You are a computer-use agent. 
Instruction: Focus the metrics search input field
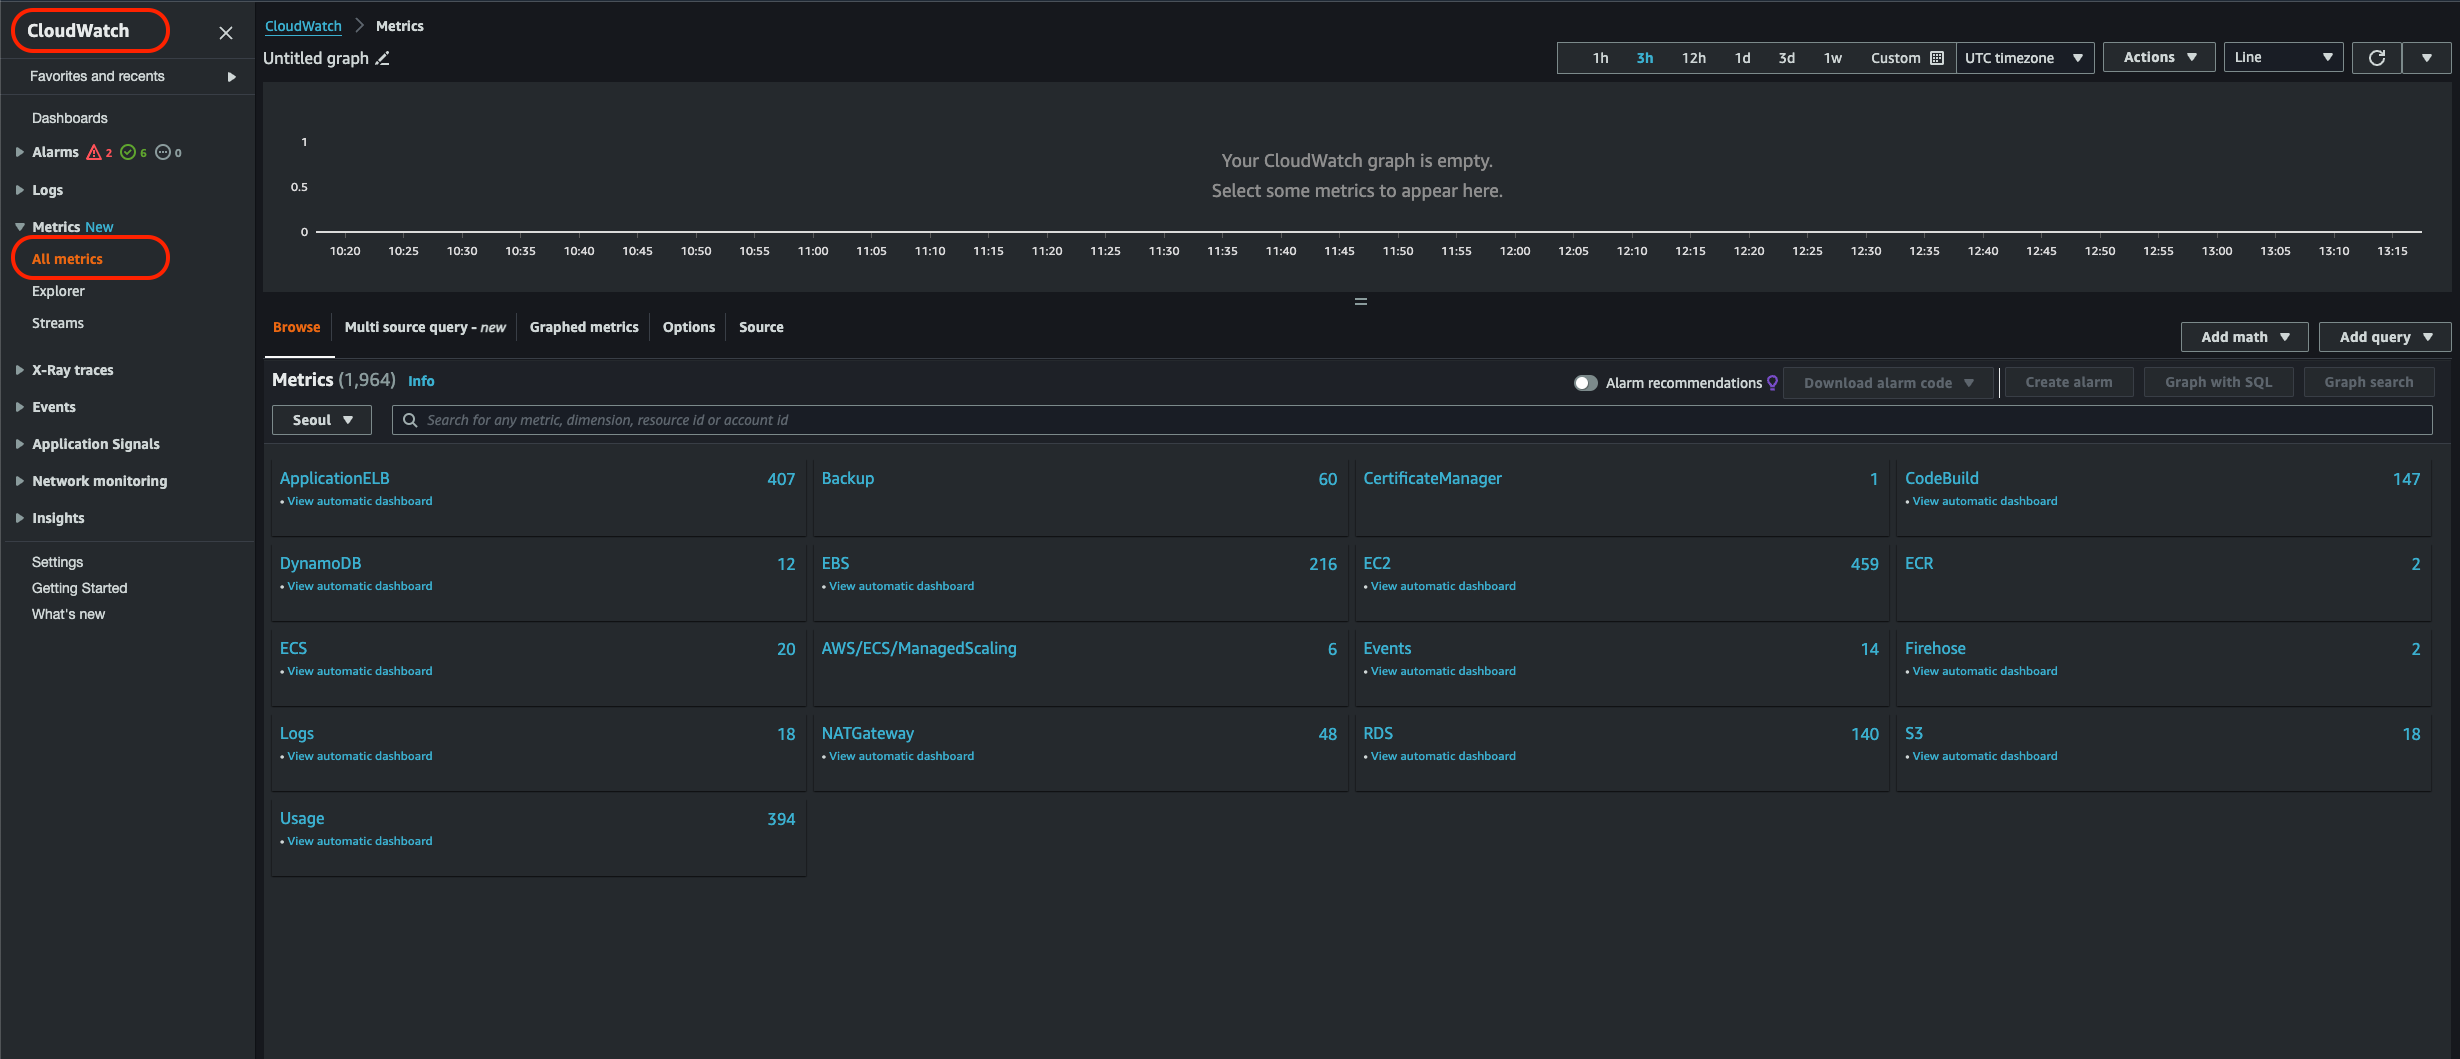(x=1412, y=420)
